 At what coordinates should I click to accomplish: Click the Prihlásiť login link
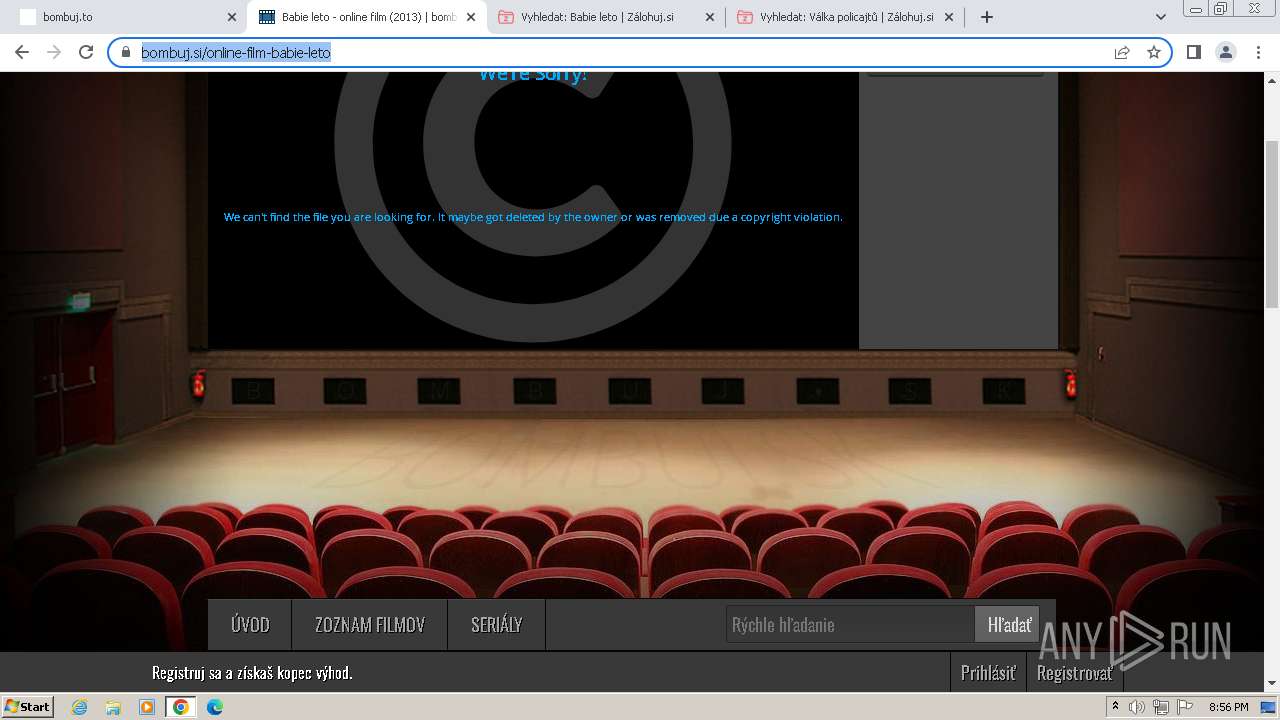click(x=988, y=673)
